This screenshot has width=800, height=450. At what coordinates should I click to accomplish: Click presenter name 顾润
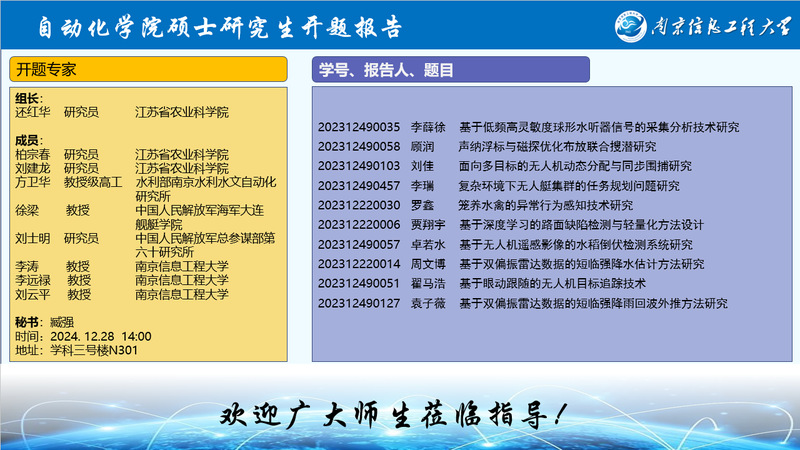(x=423, y=146)
